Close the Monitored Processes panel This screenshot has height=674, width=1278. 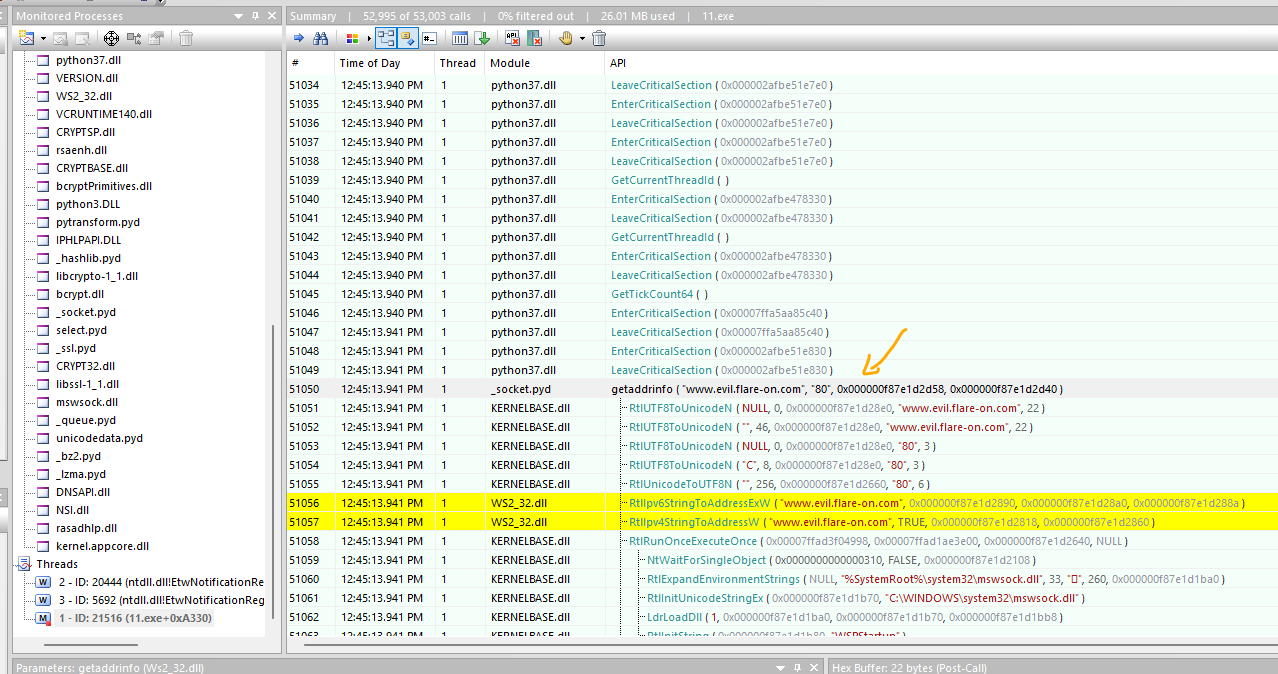tap(272, 16)
